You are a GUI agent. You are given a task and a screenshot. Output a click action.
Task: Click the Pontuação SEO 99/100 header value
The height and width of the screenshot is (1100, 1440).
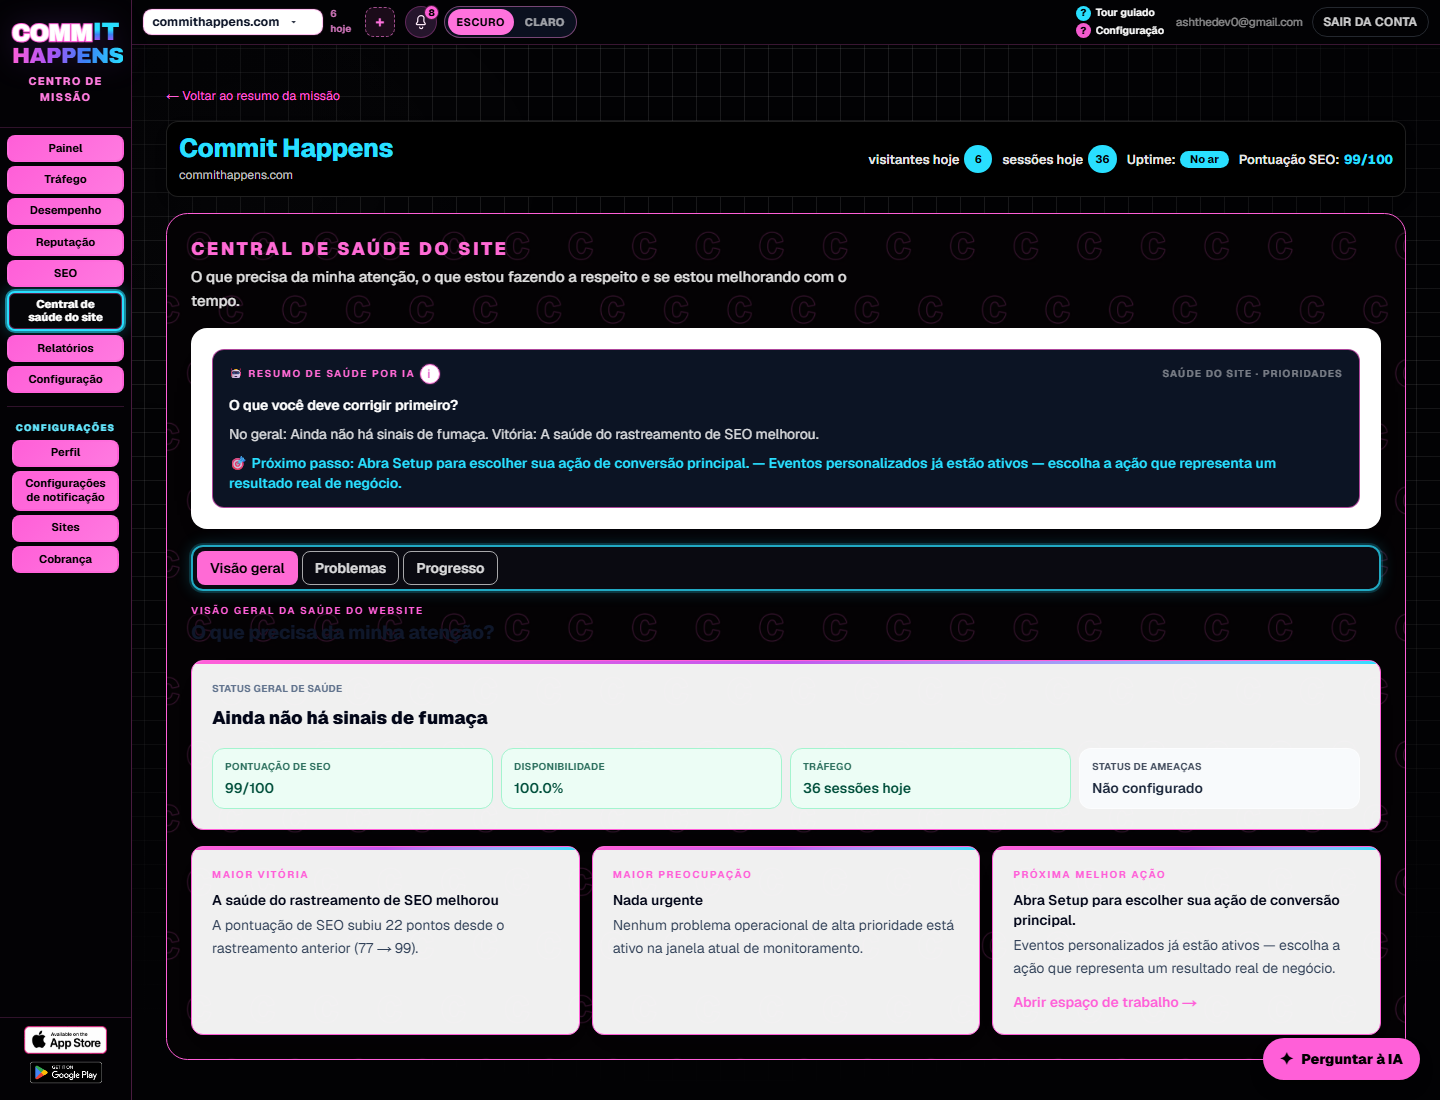[x=1368, y=159]
